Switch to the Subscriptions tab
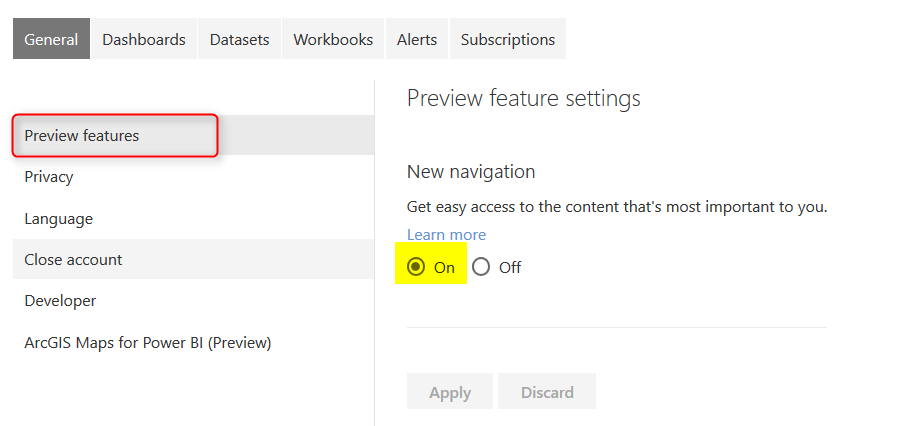 (508, 39)
